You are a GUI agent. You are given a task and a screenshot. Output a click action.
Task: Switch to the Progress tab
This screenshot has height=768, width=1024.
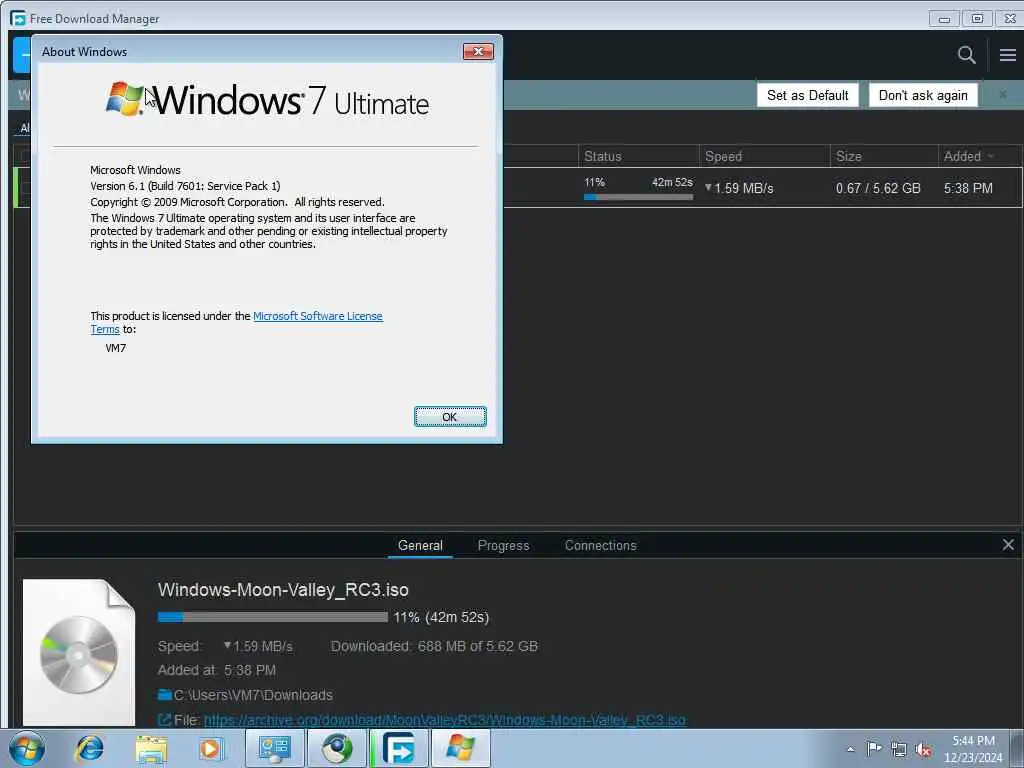click(x=504, y=545)
